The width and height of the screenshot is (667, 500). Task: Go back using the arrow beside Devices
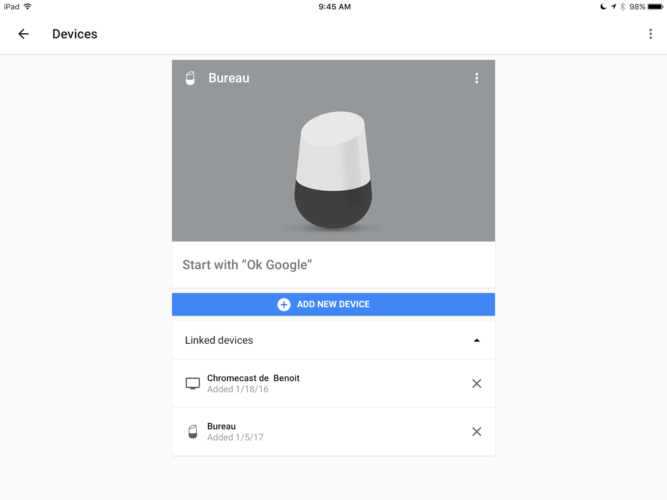pyautogui.click(x=23, y=34)
